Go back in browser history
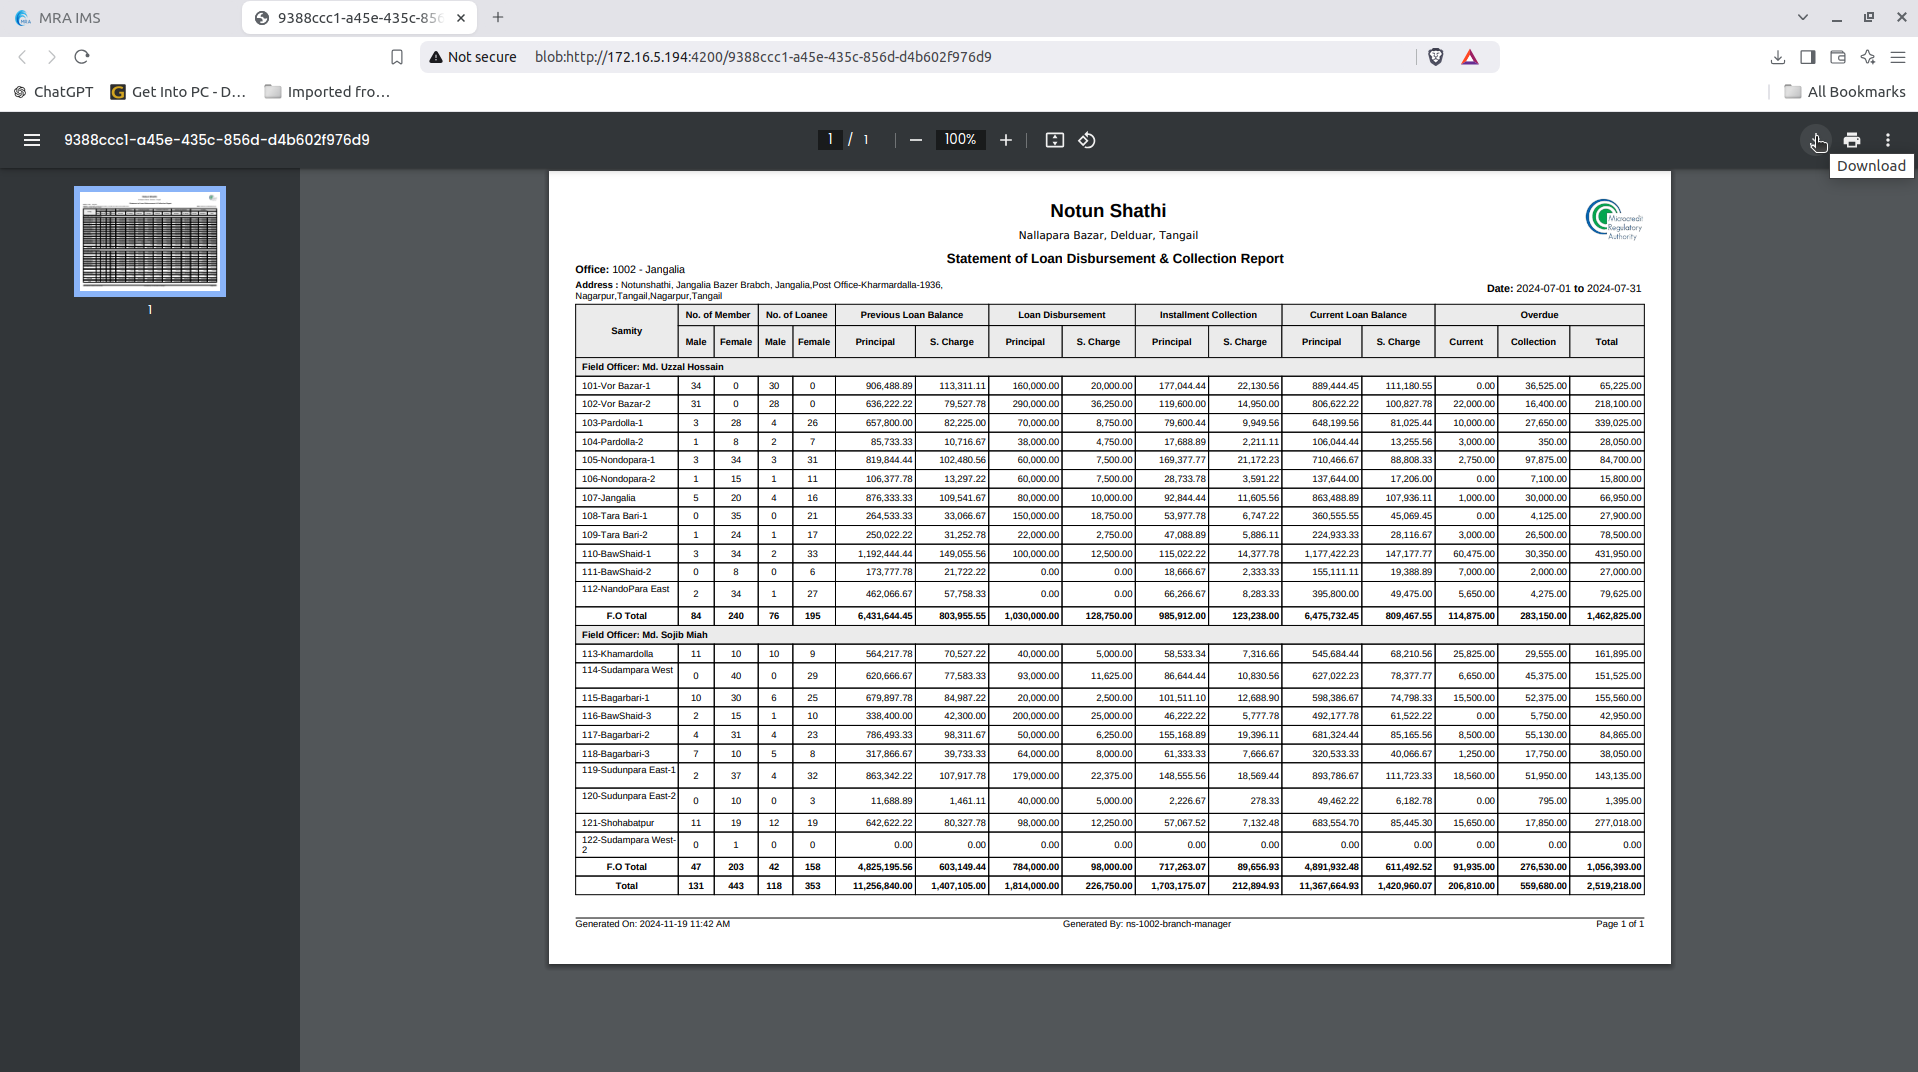Image resolution: width=1918 pixels, height=1072 pixels. coord(22,57)
